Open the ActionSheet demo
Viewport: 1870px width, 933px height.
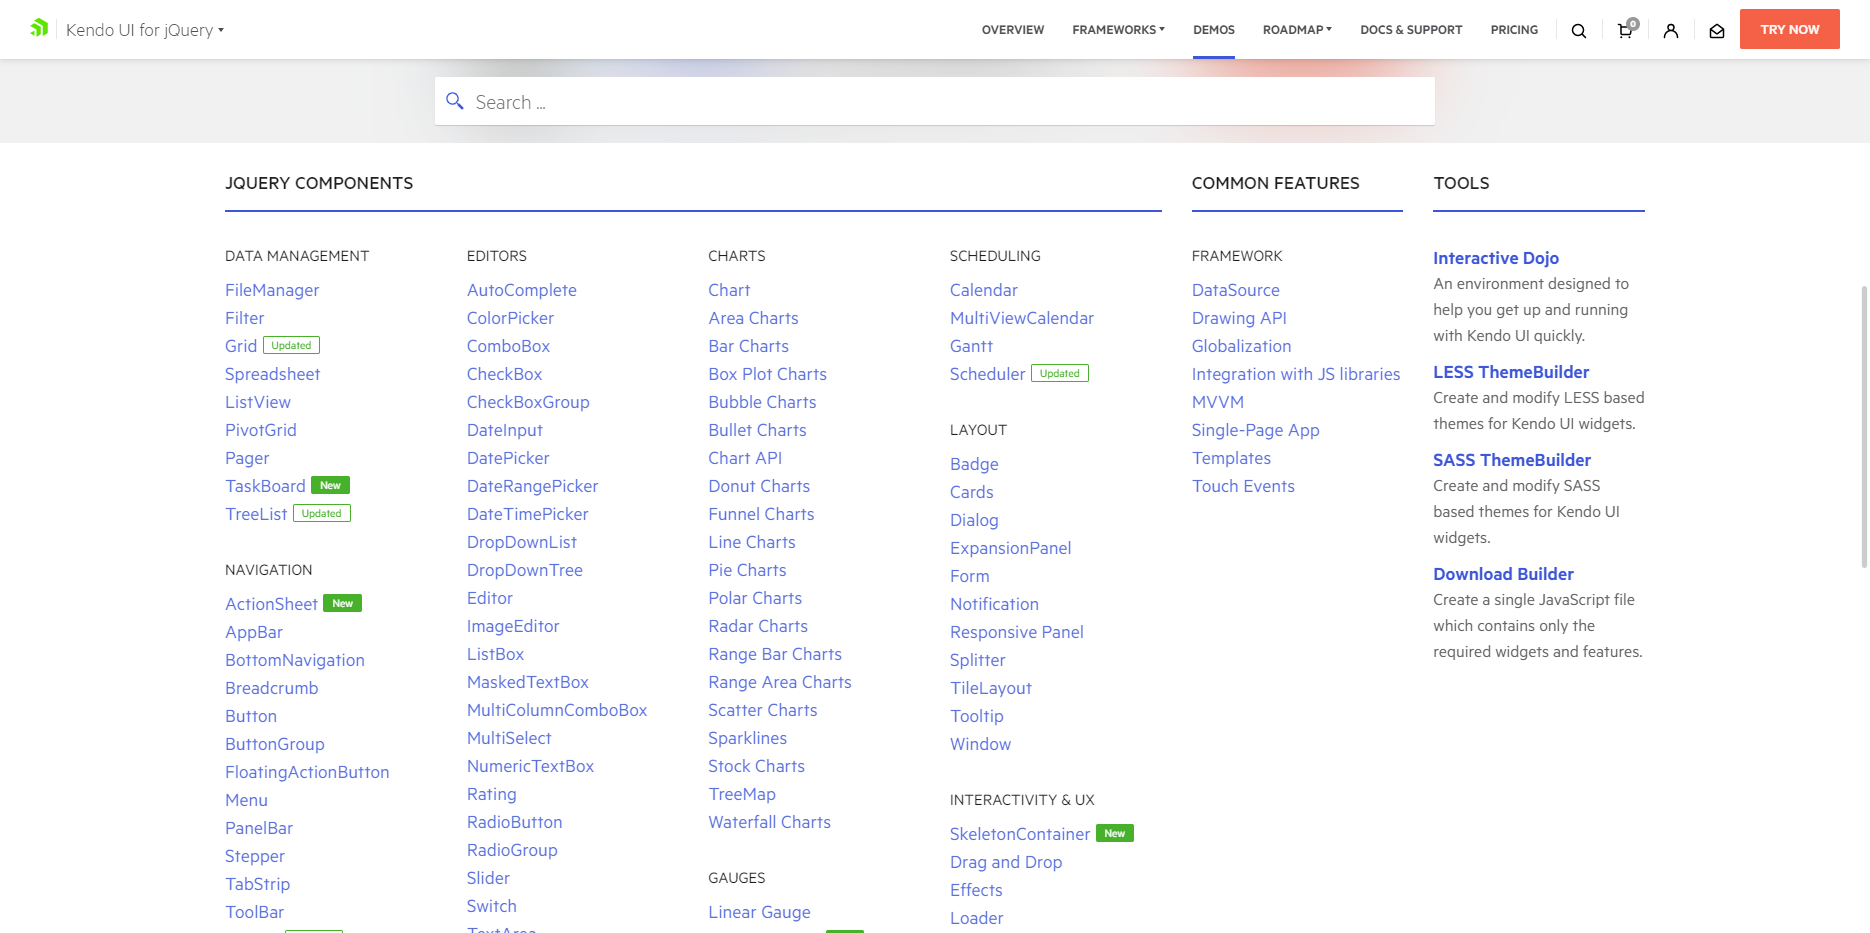pyautogui.click(x=271, y=604)
